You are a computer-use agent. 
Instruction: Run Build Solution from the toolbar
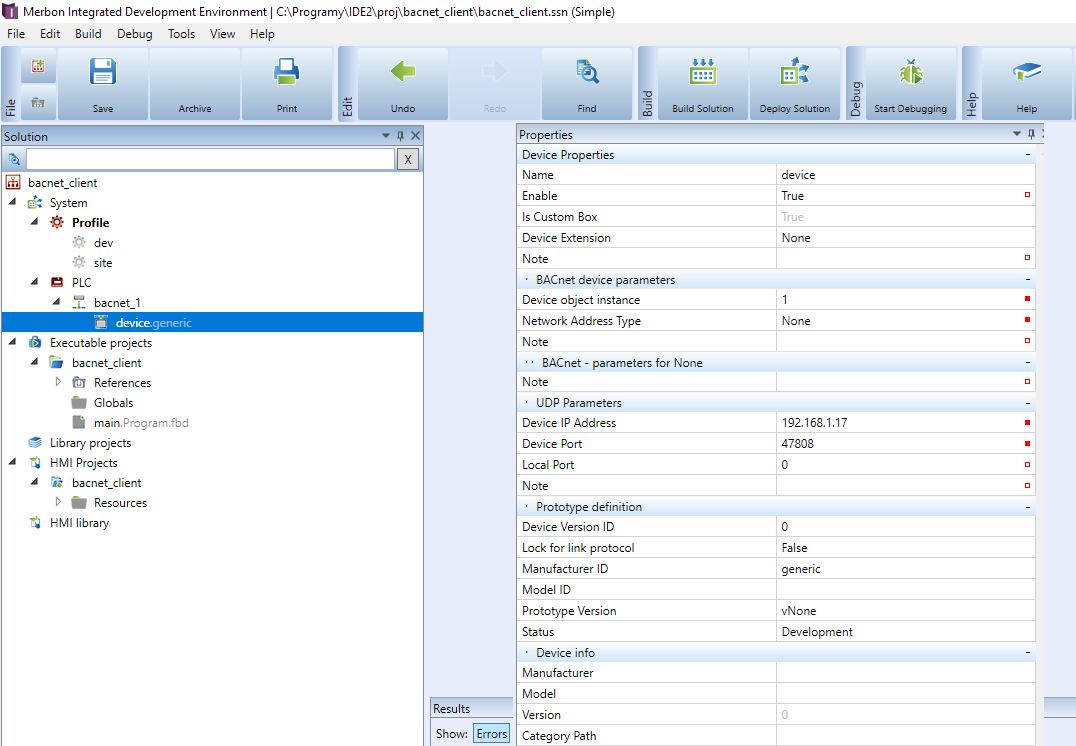click(702, 74)
